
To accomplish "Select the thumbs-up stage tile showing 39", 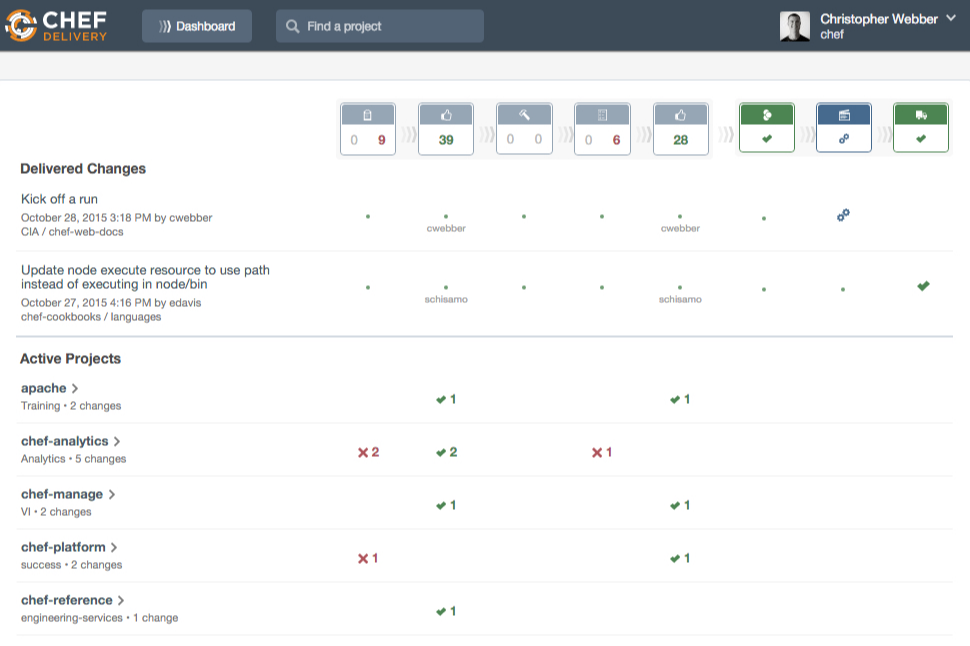I will [x=446, y=129].
